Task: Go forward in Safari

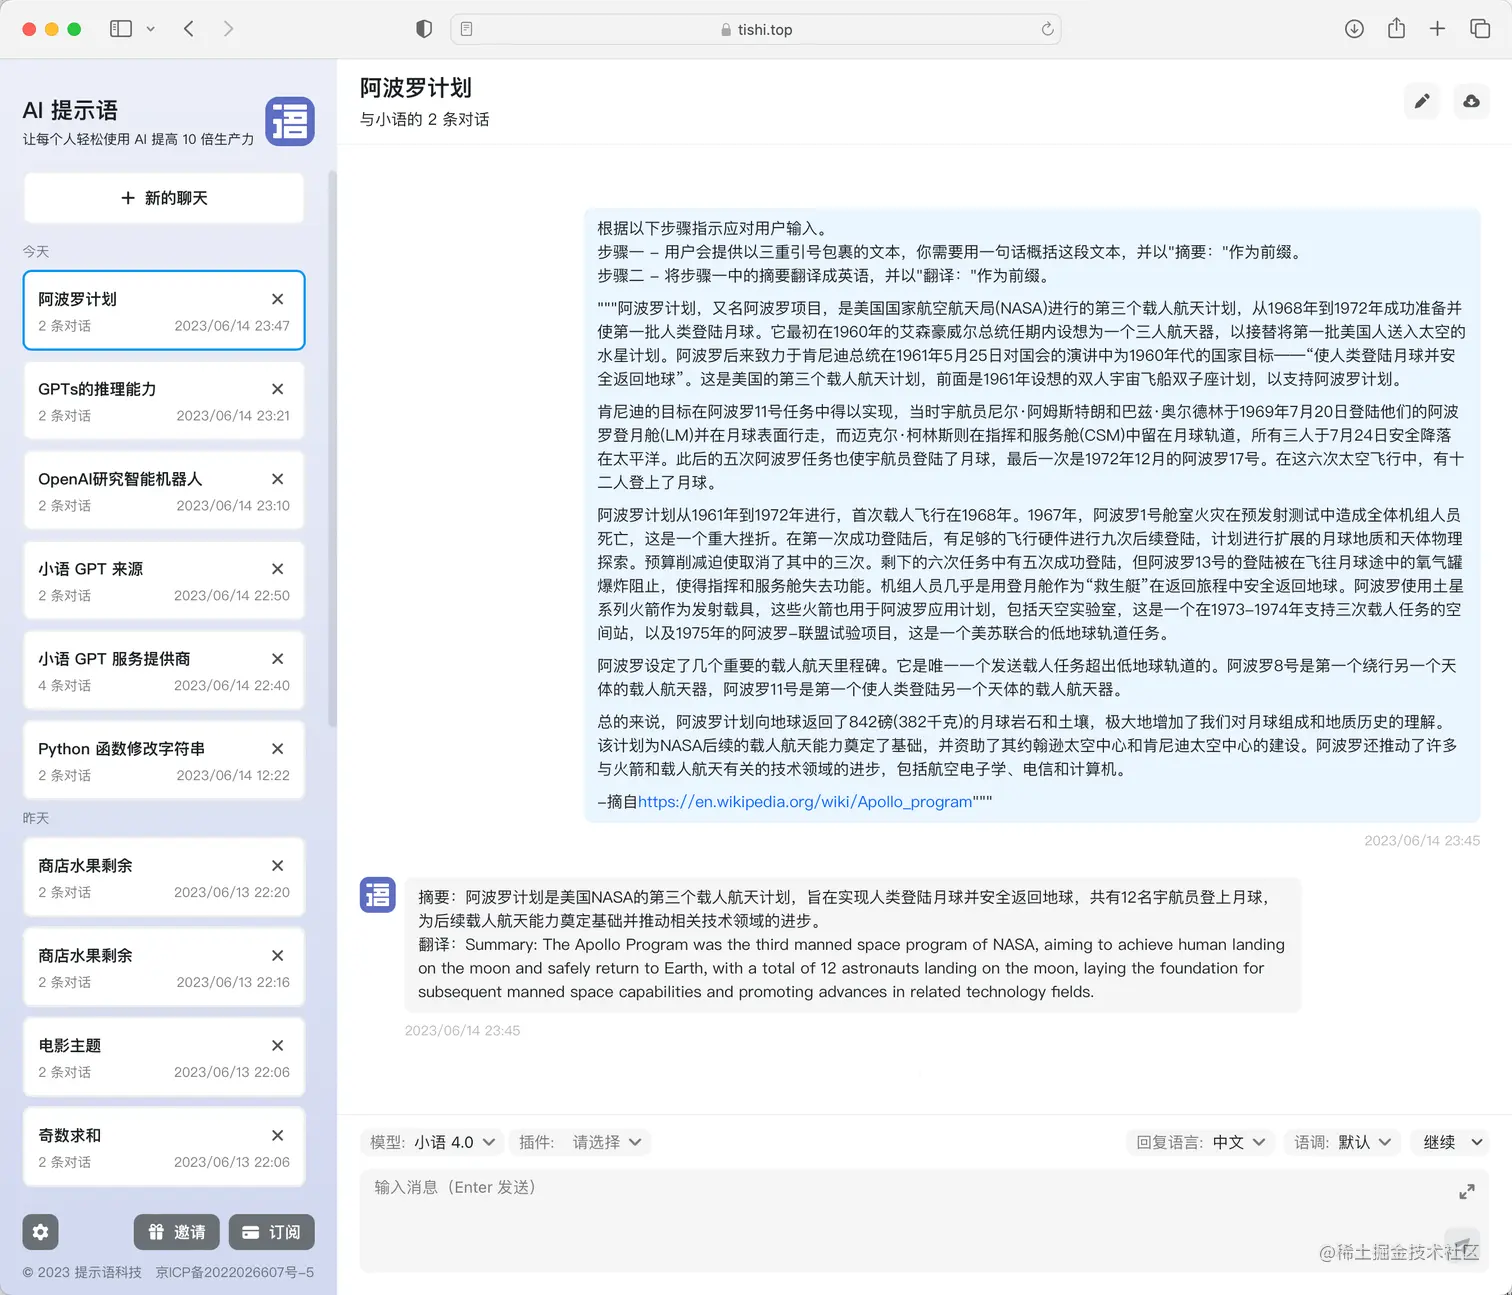Action: click(228, 29)
